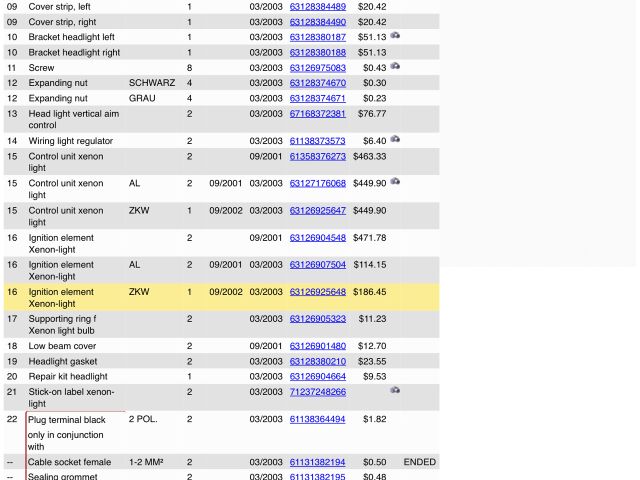Open control unit xenon part 61358376273
640x480 pixels.
(x=317, y=156)
